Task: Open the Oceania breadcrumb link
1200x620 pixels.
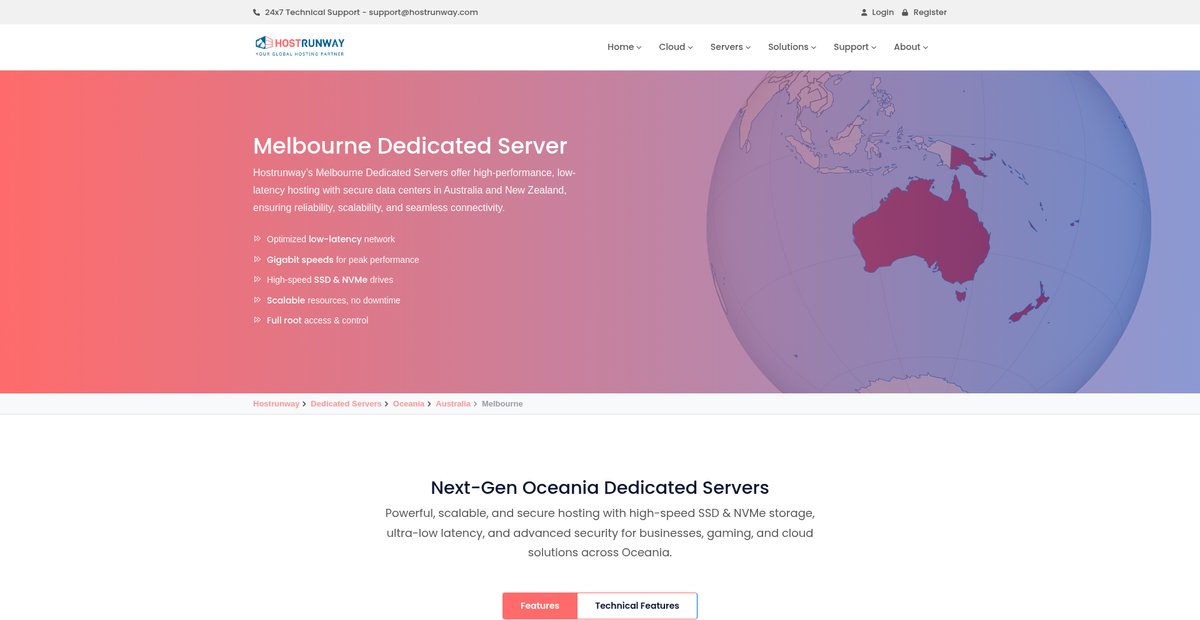Action: [408, 404]
